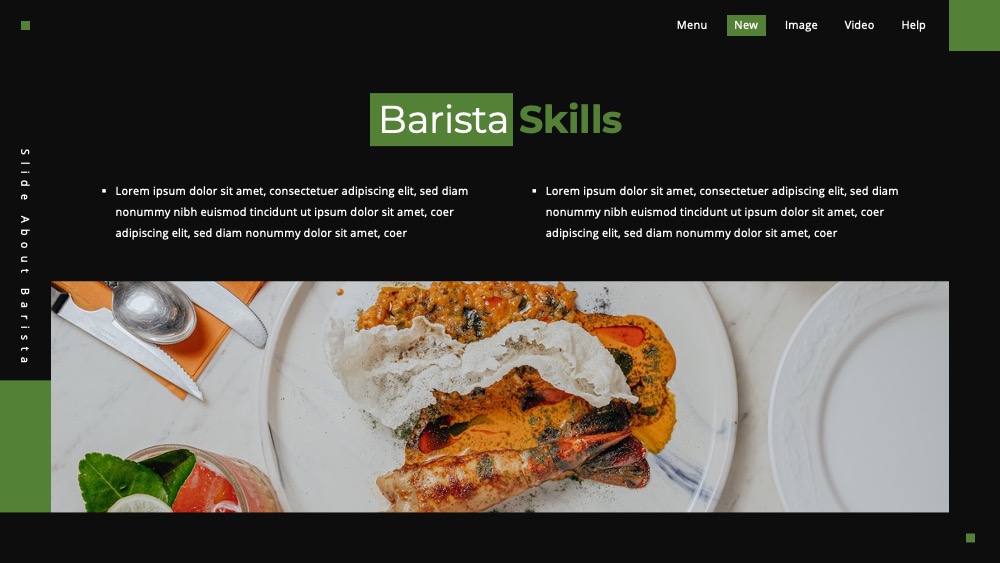Click the left Lorem ipsum paragraph
Screen dimensions: 1000x563
[291, 212]
